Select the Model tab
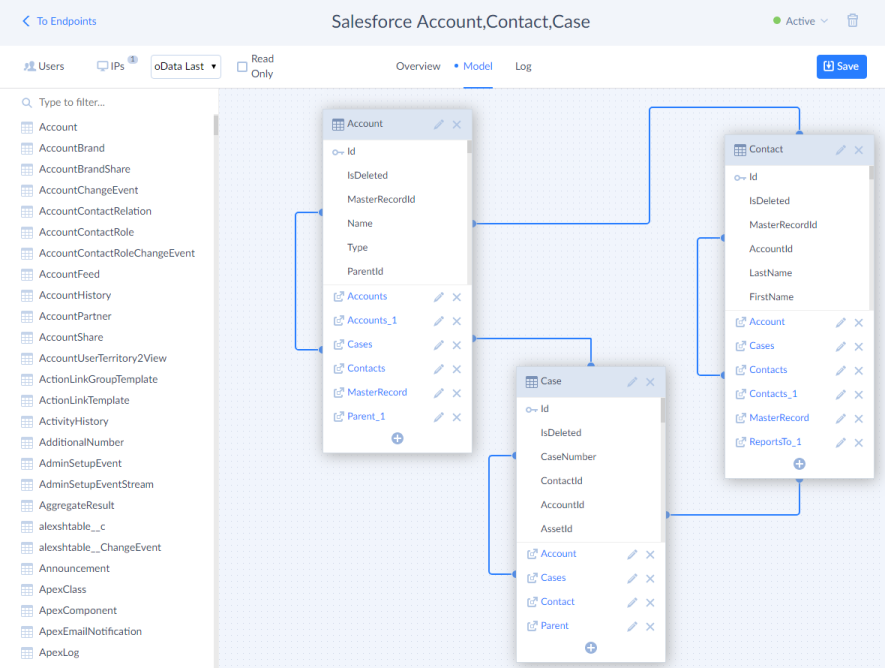 pos(477,66)
